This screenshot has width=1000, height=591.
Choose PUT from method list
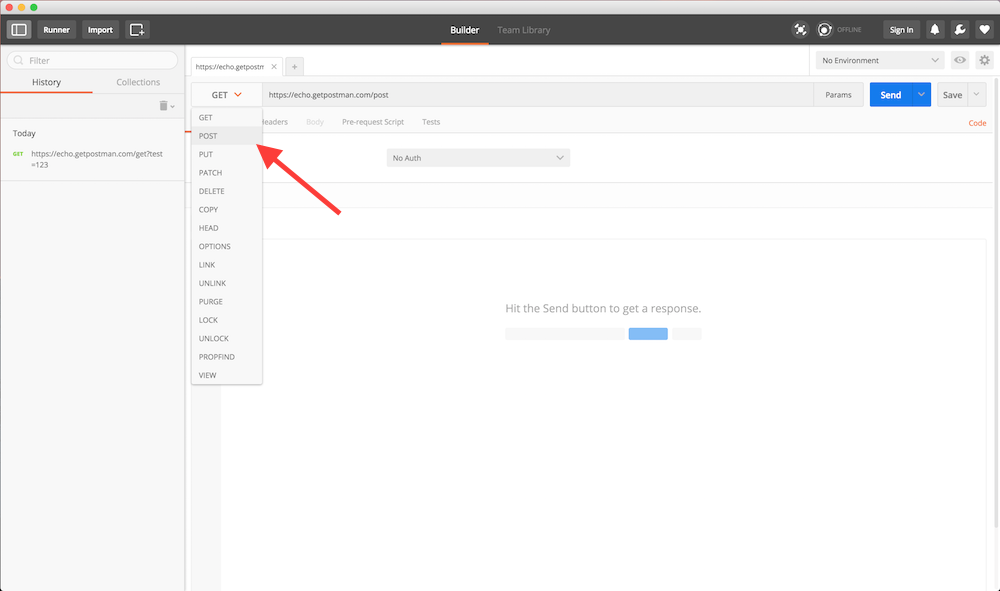pos(226,154)
